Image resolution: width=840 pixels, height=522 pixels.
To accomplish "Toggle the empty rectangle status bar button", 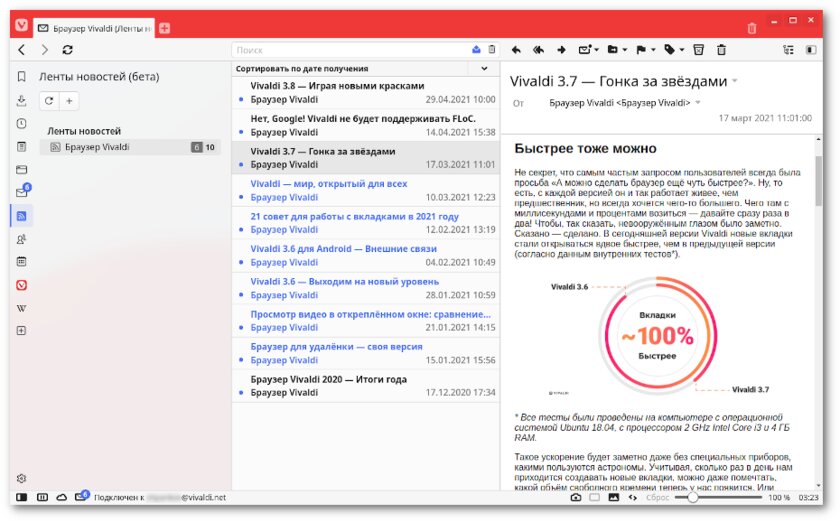I will coord(595,497).
